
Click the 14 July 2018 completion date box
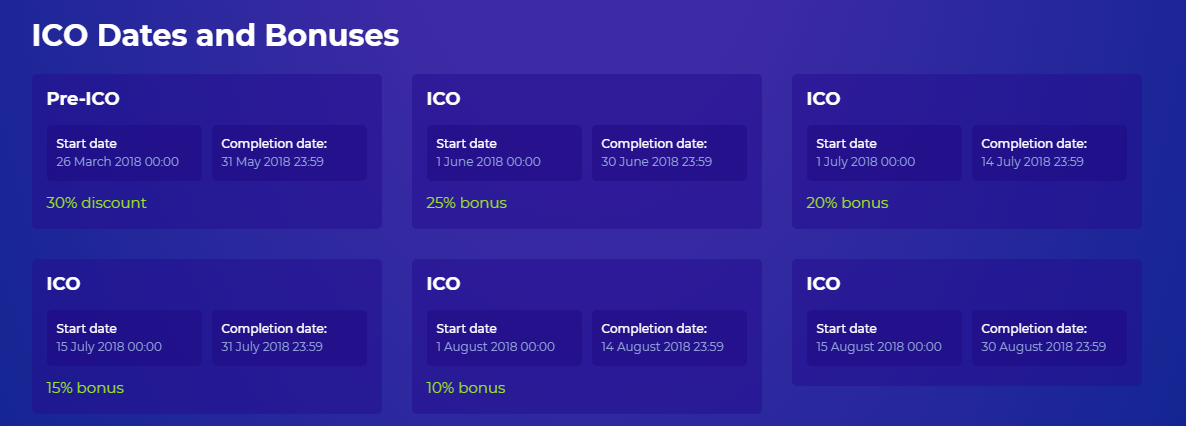(1049, 153)
